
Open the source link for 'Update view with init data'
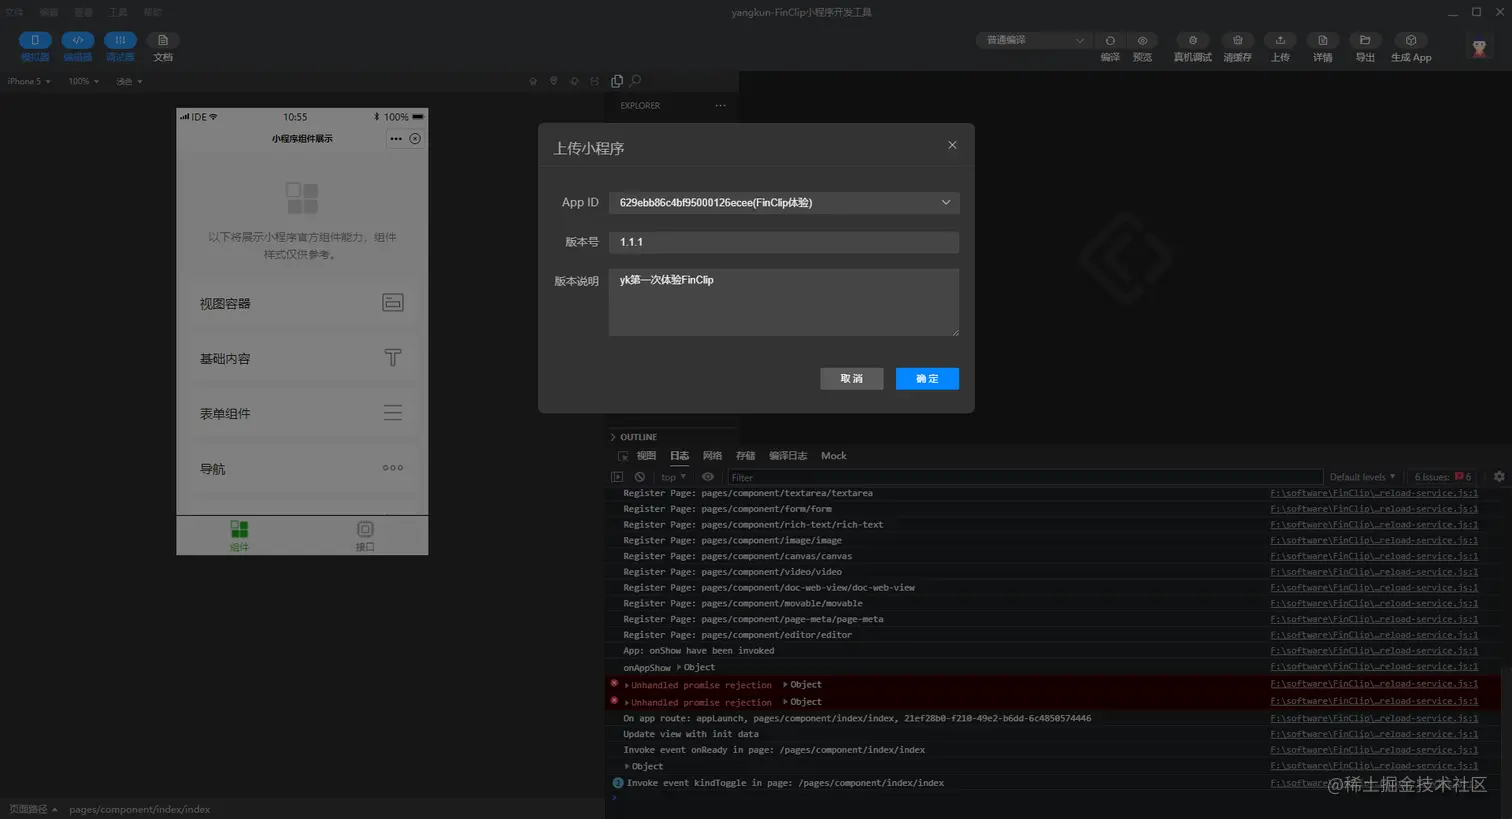[x=1374, y=734]
